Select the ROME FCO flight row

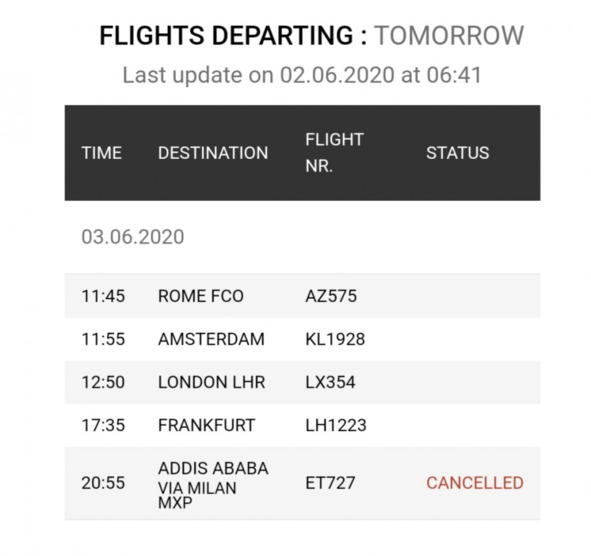coord(302,296)
